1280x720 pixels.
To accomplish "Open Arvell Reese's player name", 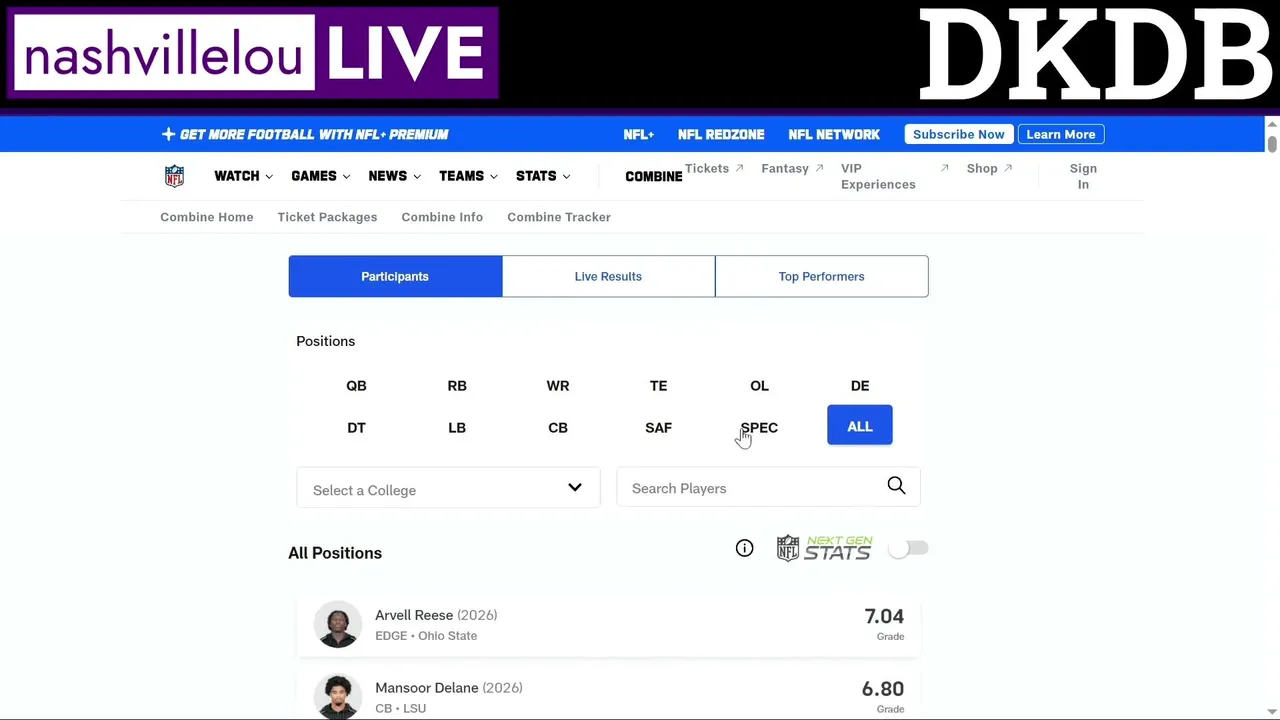I will tap(414, 615).
